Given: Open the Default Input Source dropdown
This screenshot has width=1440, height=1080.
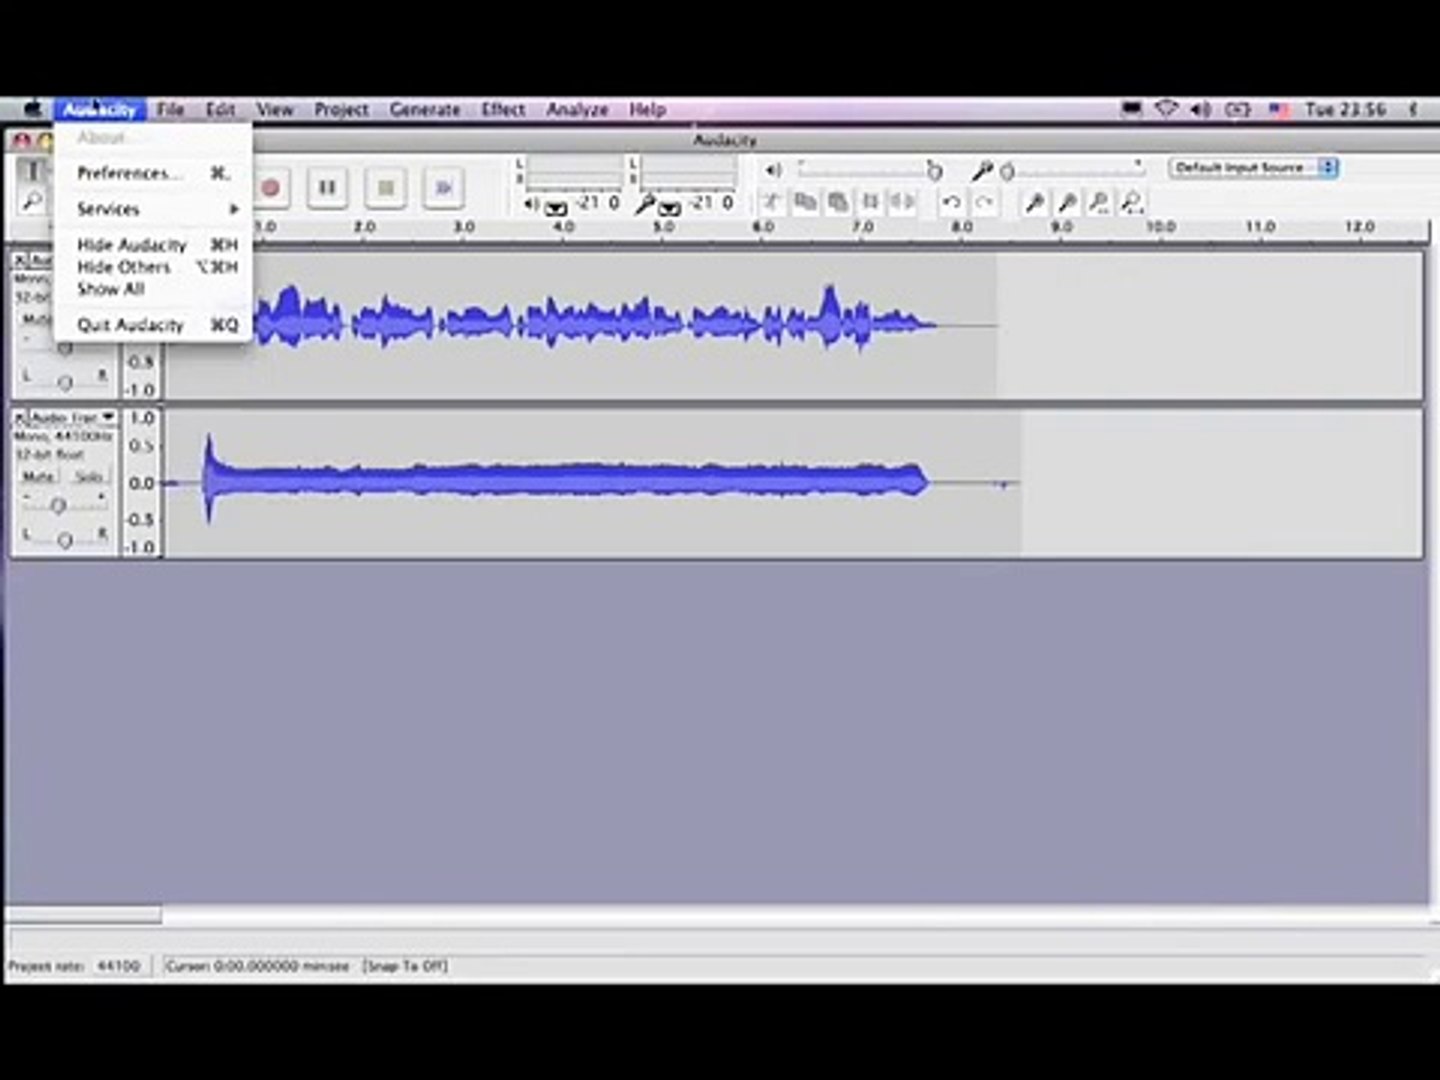Looking at the screenshot, I should [1254, 167].
